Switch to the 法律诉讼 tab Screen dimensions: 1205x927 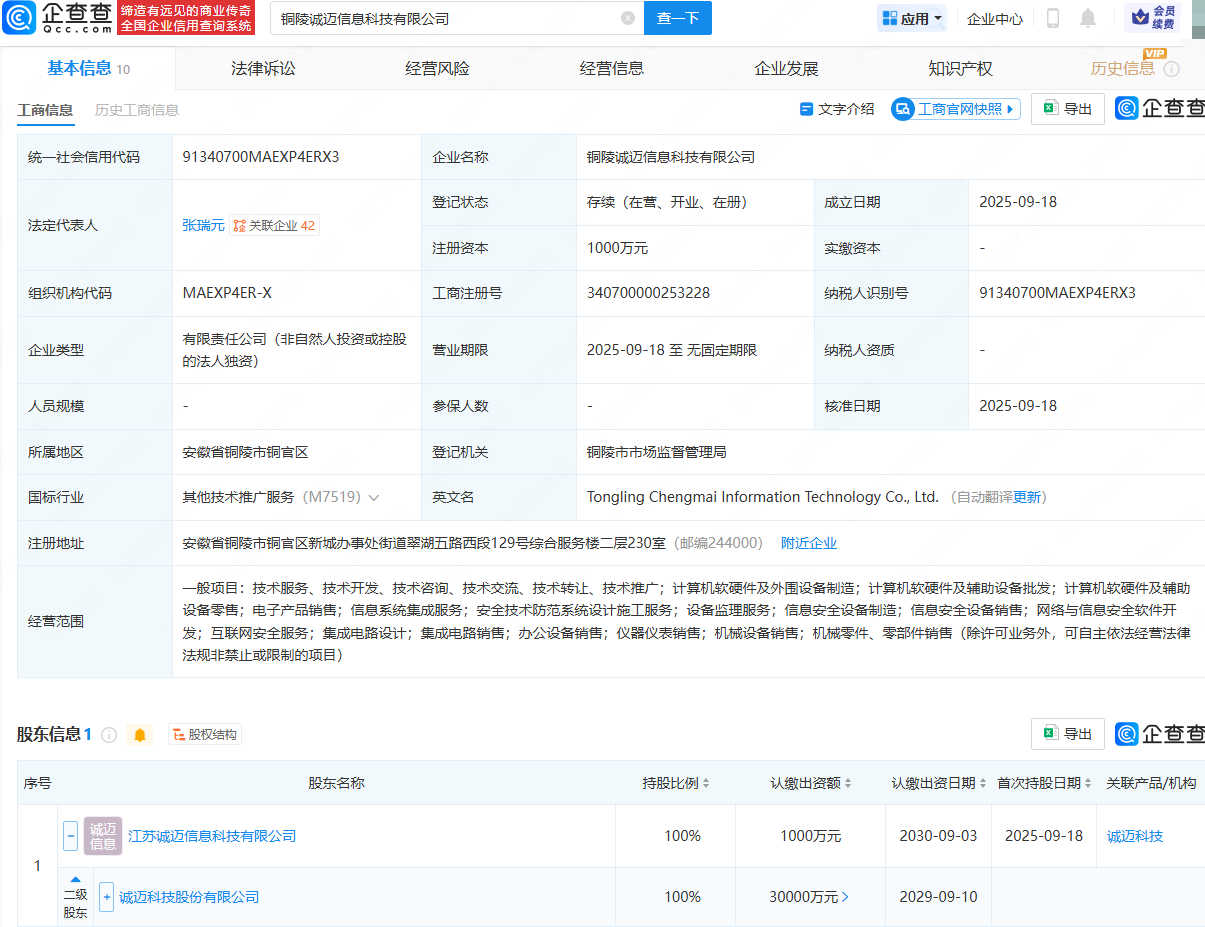tap(263, 68)
